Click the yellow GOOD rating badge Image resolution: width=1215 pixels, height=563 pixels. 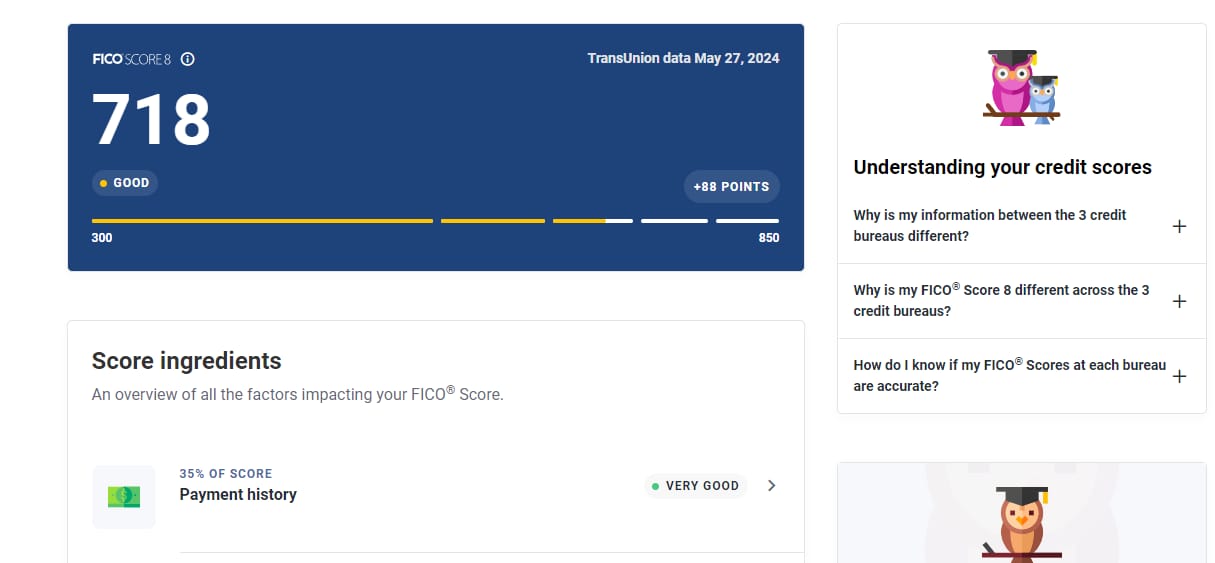tap(125, 183)
